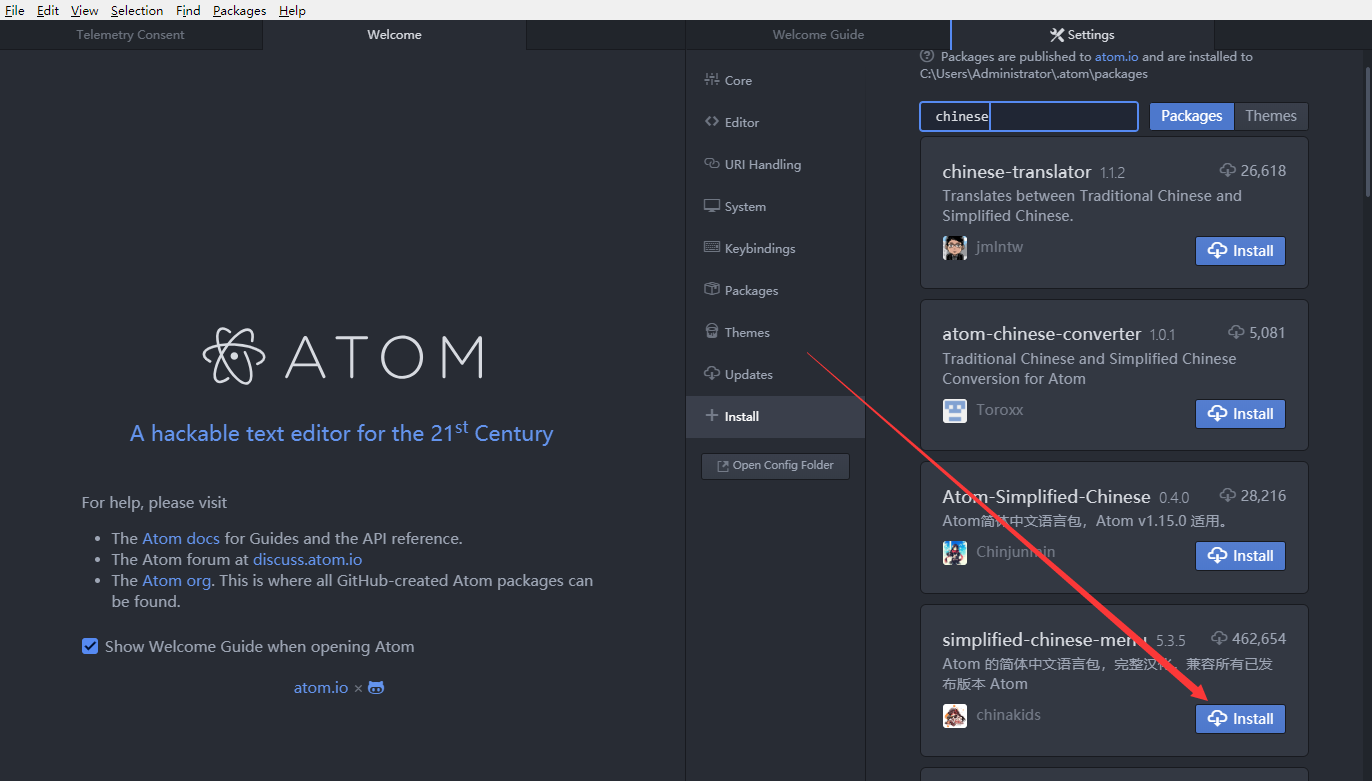Screen dimensions: 1372x781
Task: Click the Open Config Folder button
Action: (x=775, y=466)
